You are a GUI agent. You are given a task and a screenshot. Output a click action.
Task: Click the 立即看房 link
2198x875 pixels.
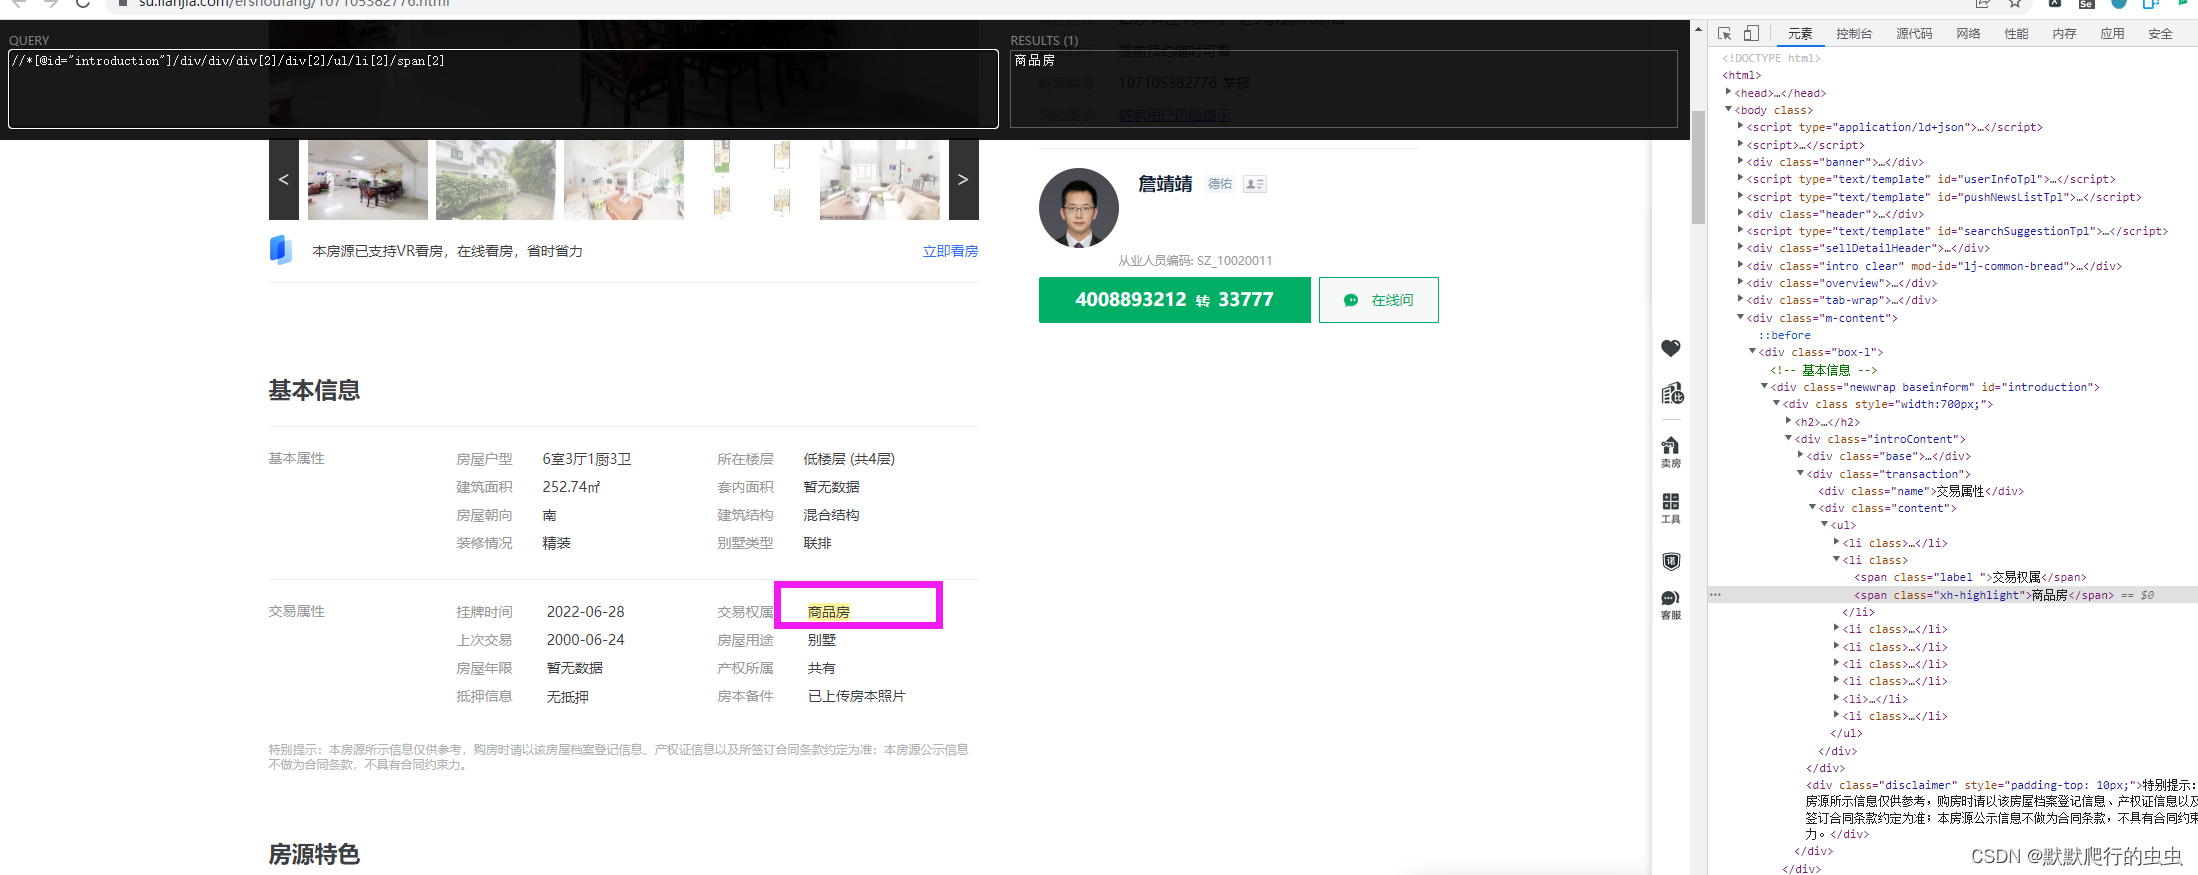pyautogui.click(x=950, y=251)
